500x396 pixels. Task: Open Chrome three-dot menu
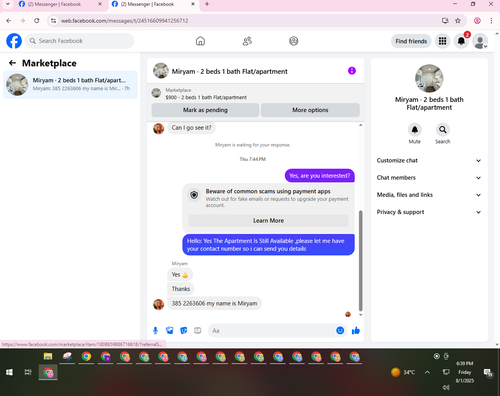[491, 21]
